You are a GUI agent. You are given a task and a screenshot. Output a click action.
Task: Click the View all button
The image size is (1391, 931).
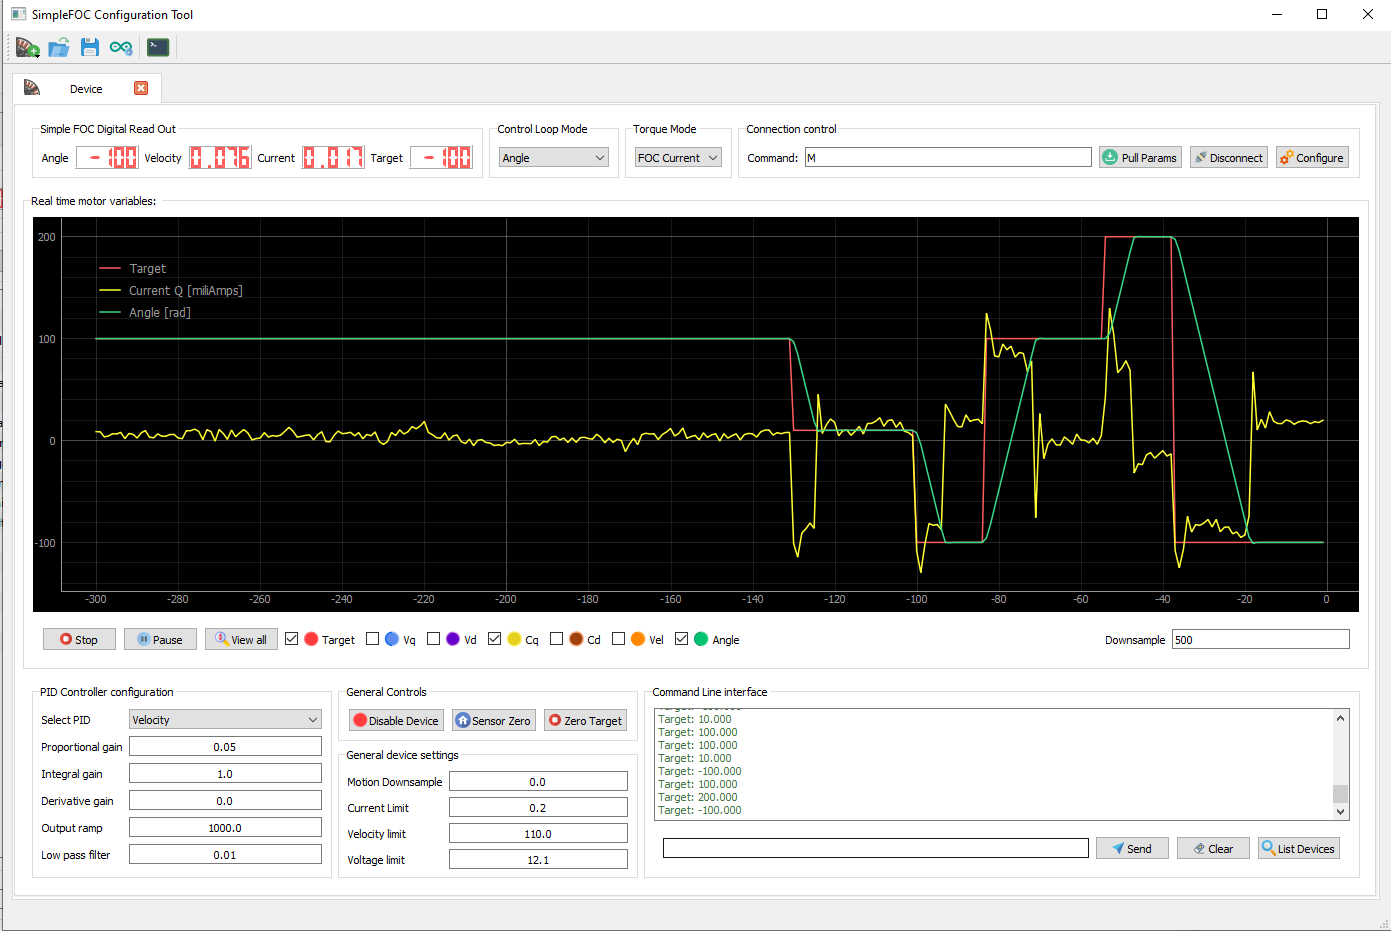coord(241,640)
